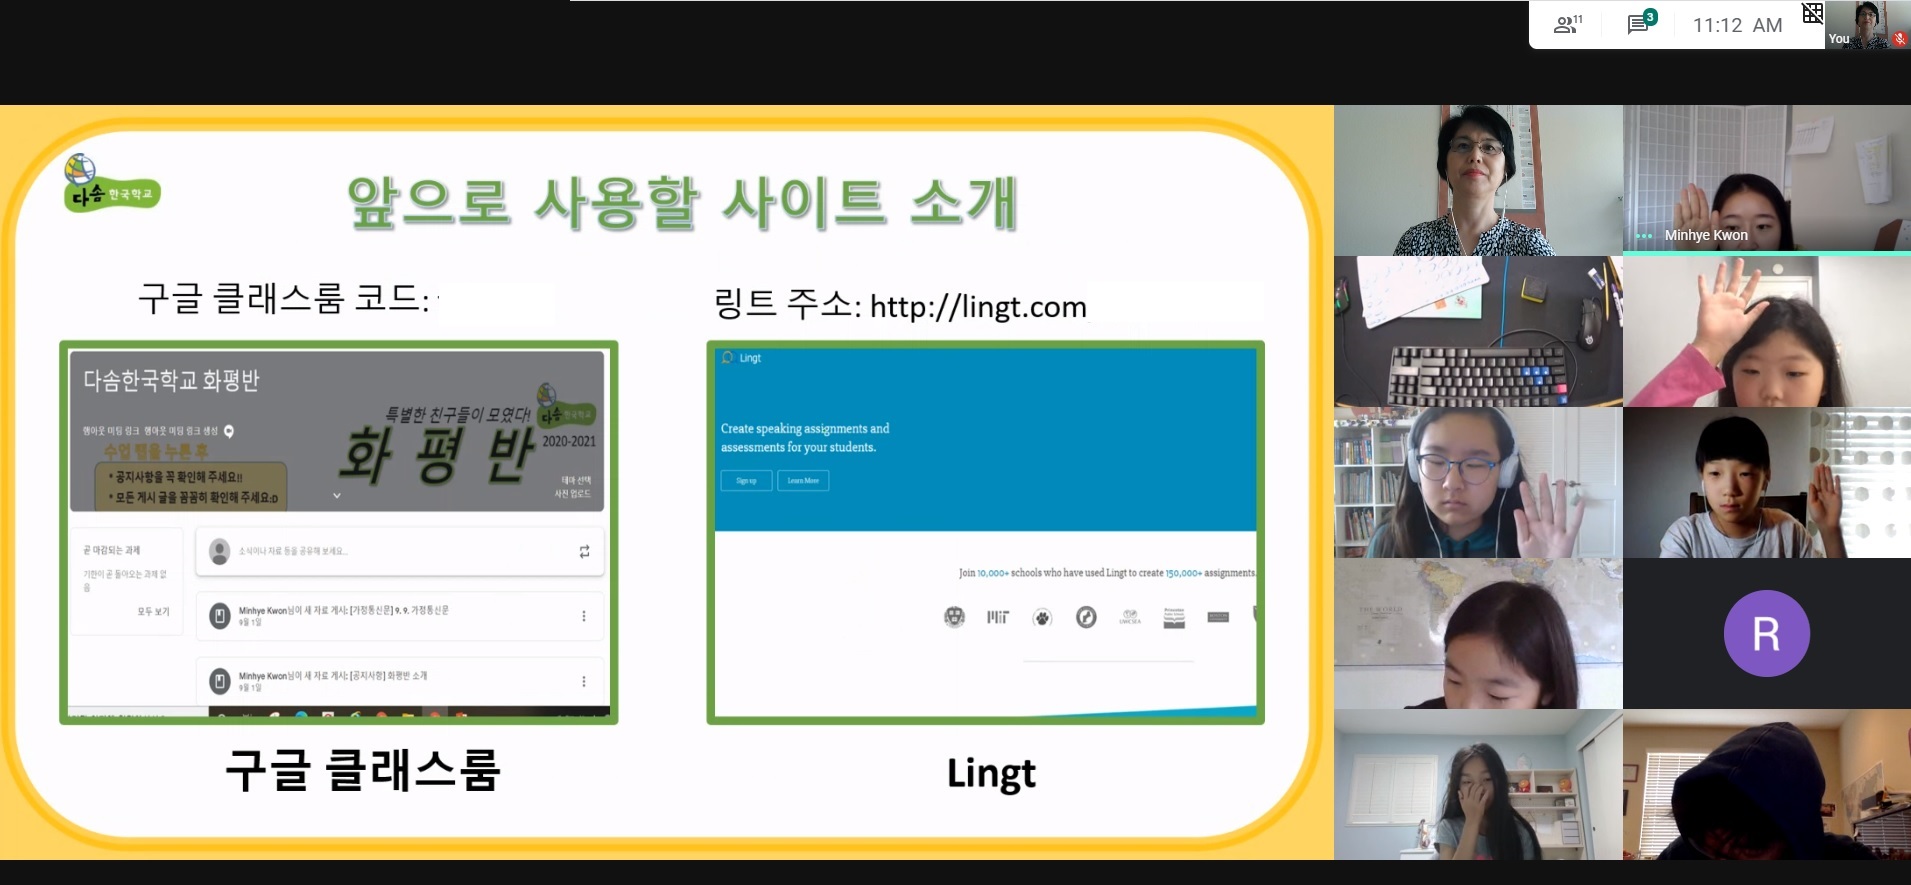Expand the classroom banner chevron arrow
The width and height of the screenshot is (1911, 885).
click(337, 495)
